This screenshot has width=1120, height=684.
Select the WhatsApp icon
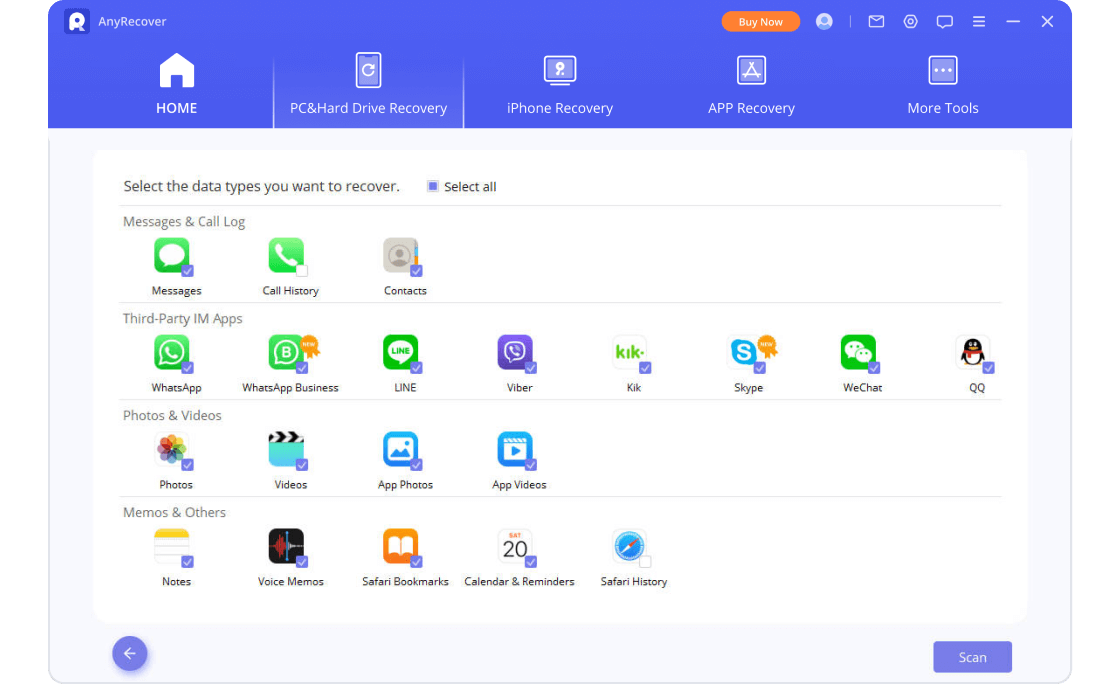171,352
